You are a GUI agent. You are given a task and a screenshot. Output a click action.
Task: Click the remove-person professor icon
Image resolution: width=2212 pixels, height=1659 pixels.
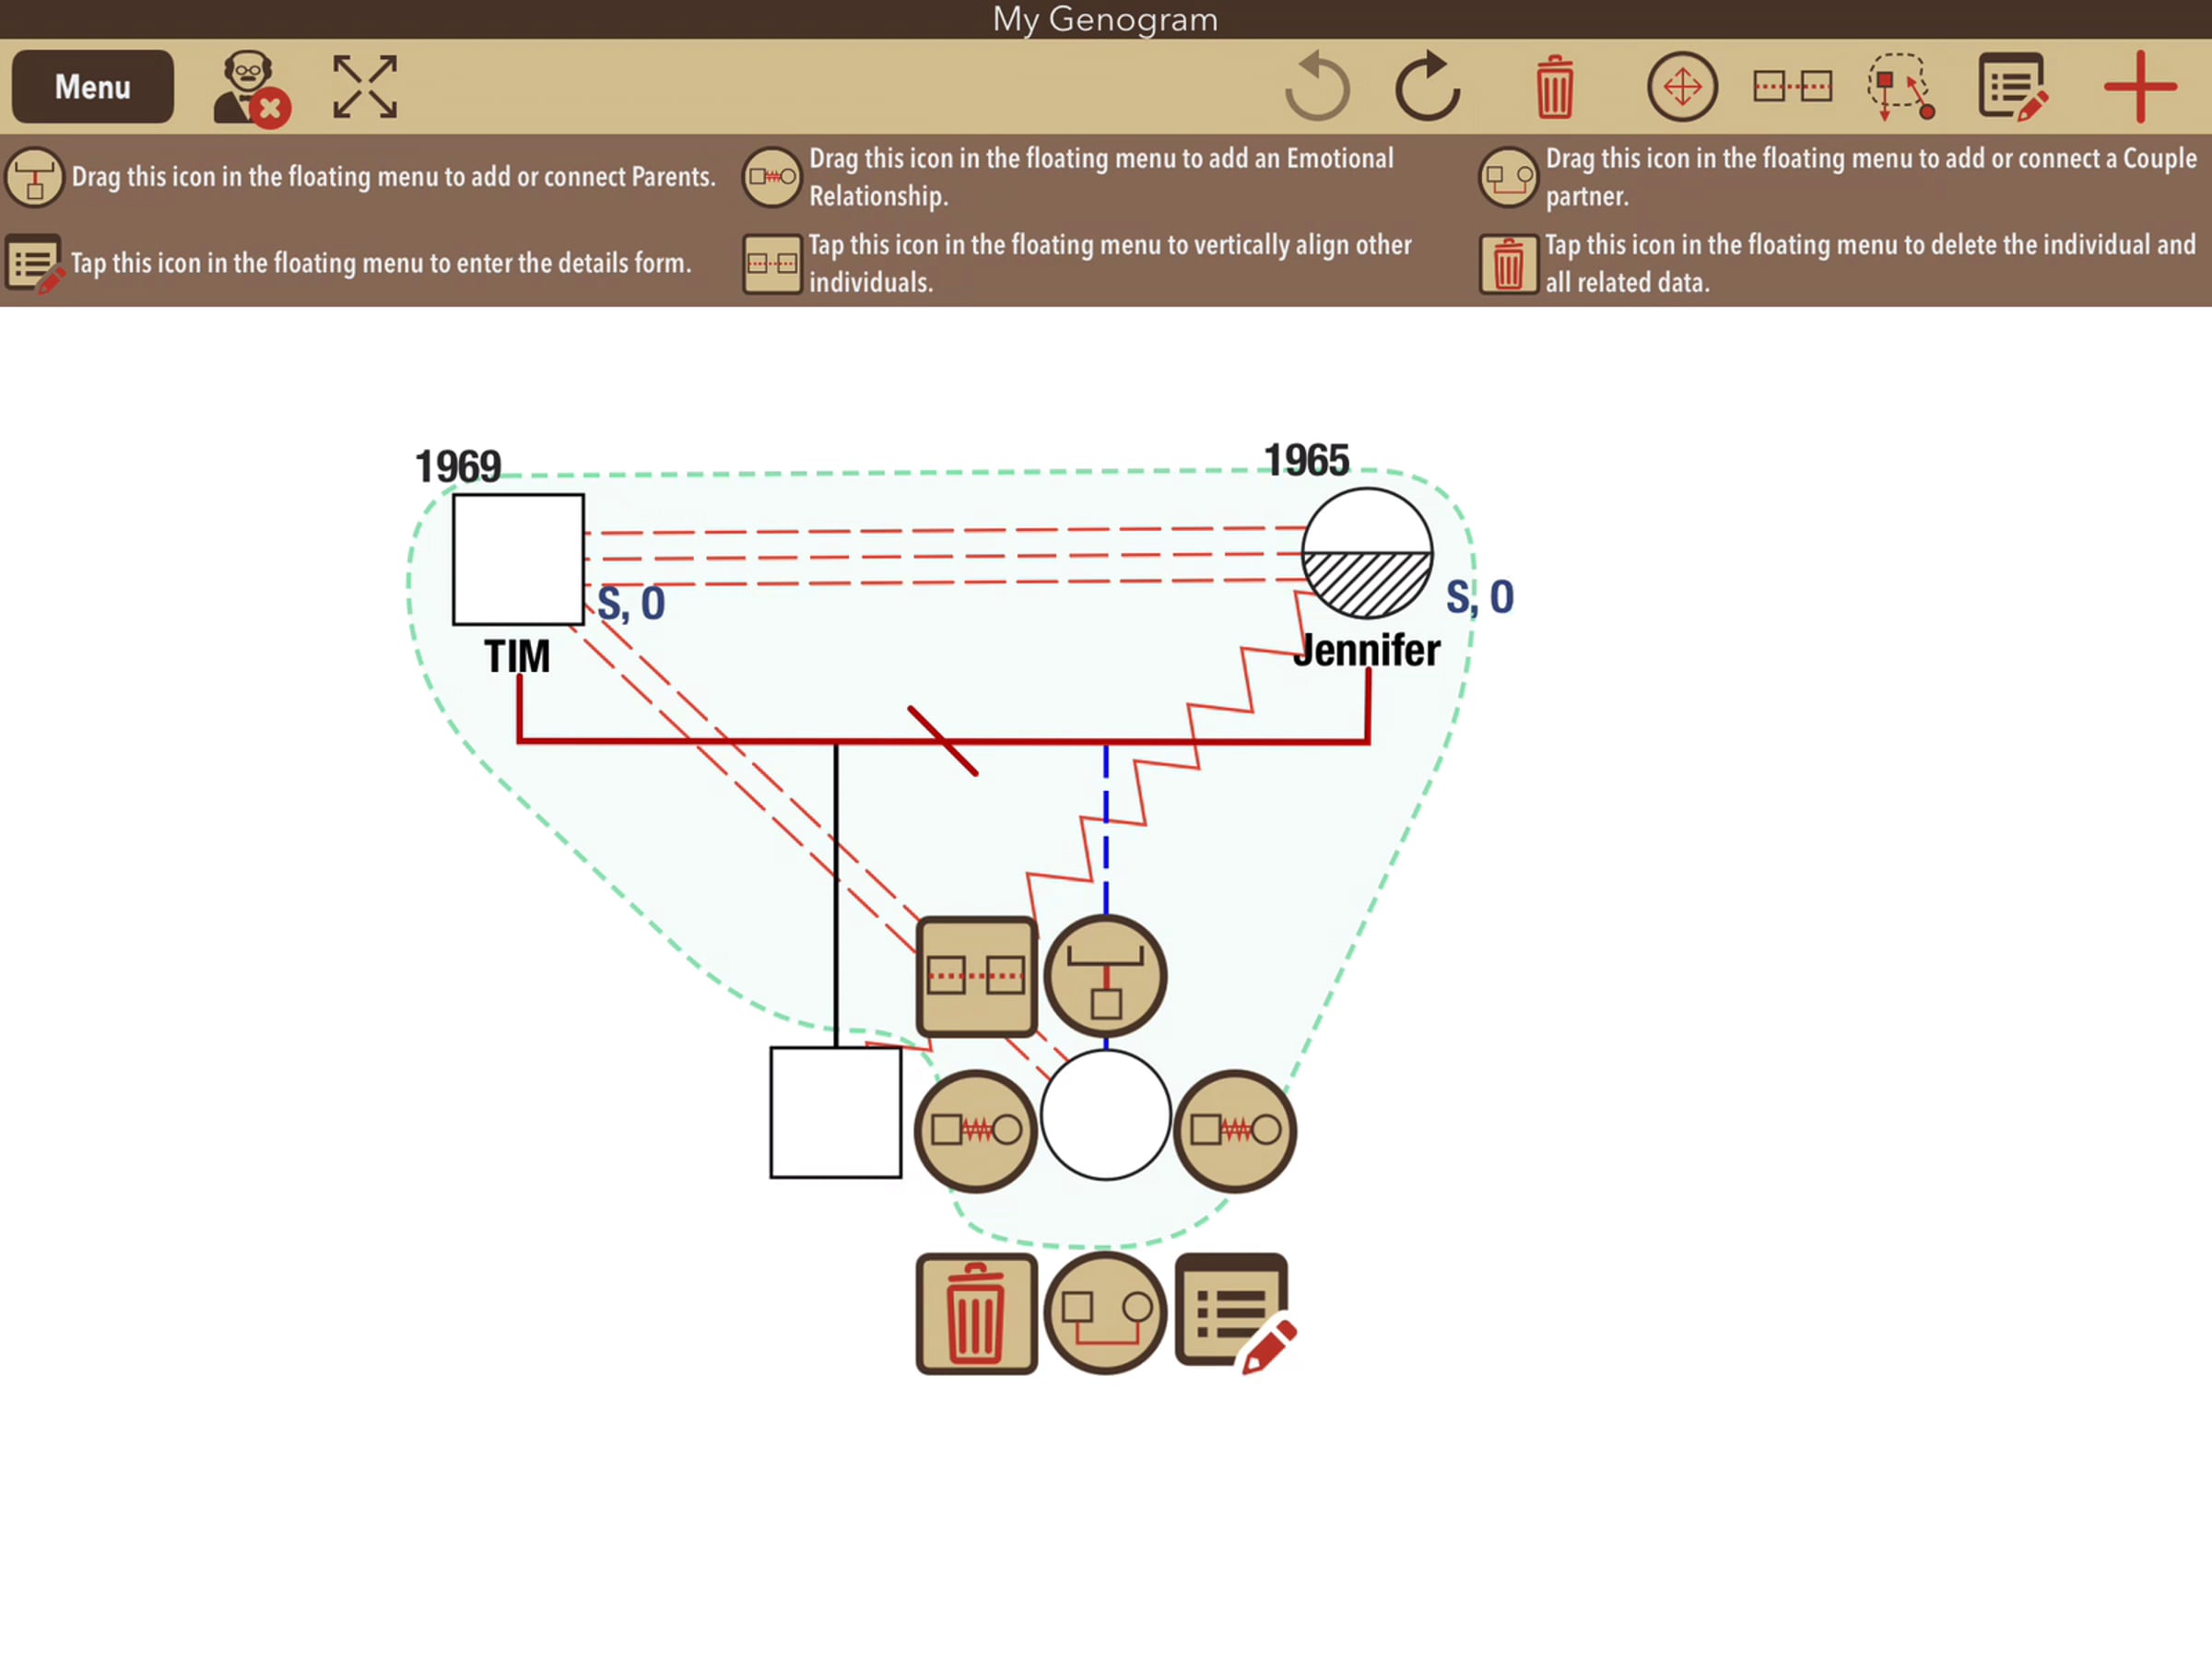[250, 88]
